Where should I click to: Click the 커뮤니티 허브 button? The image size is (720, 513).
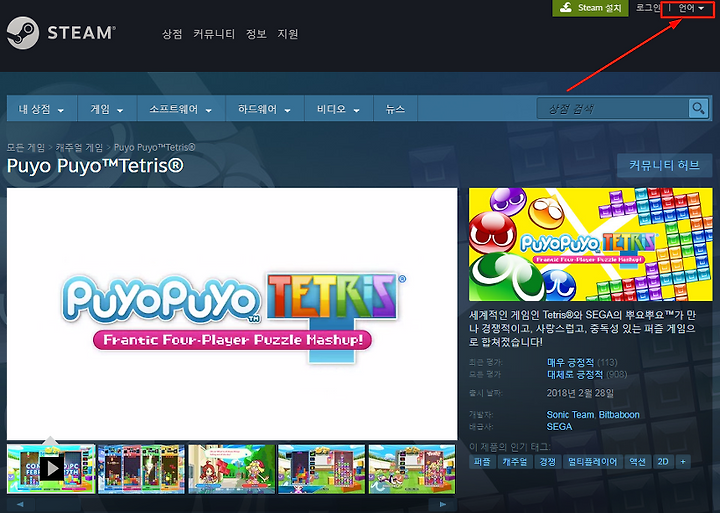click(664, 165)
